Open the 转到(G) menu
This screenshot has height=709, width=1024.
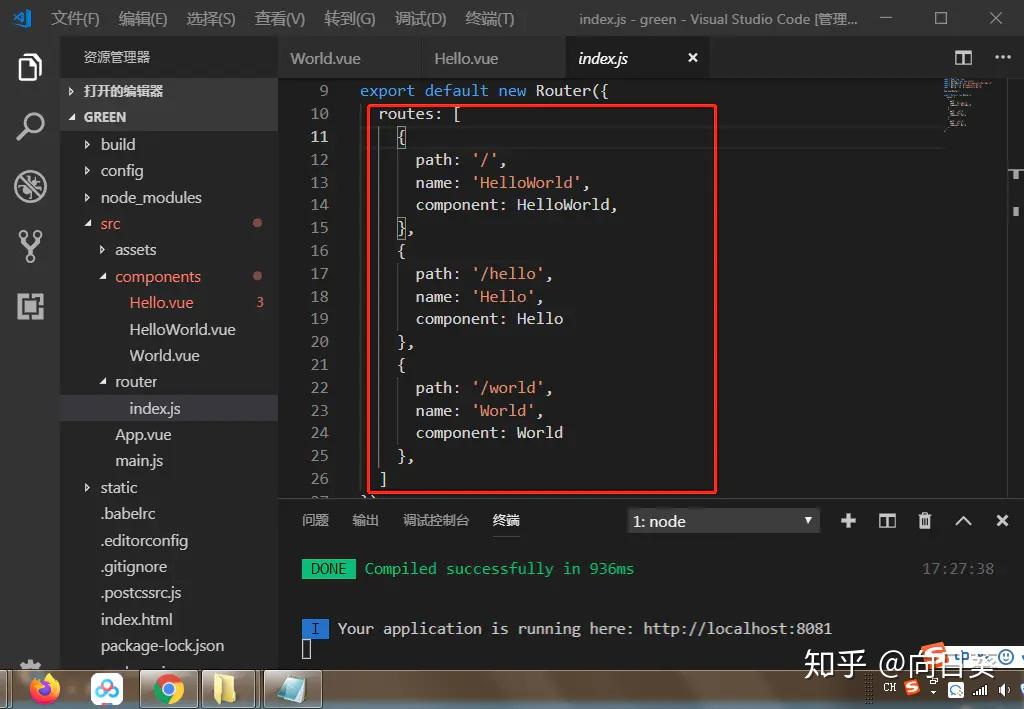pos(349,19)
